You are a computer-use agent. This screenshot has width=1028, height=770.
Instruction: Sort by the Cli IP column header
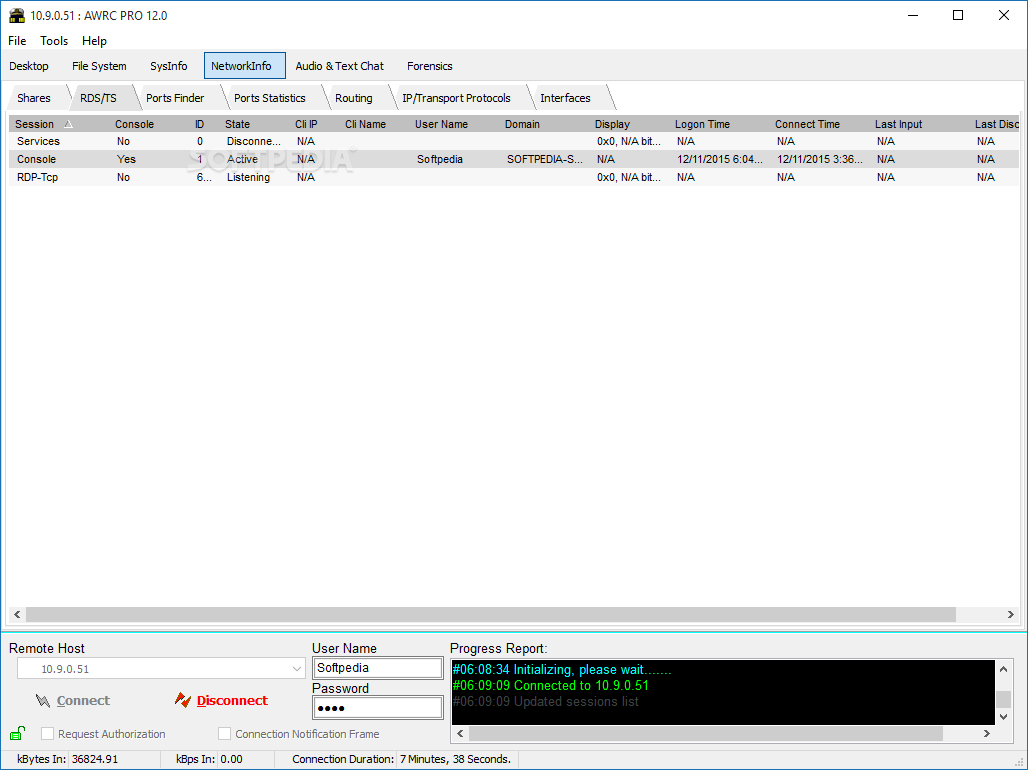click(x=306, y=124)
